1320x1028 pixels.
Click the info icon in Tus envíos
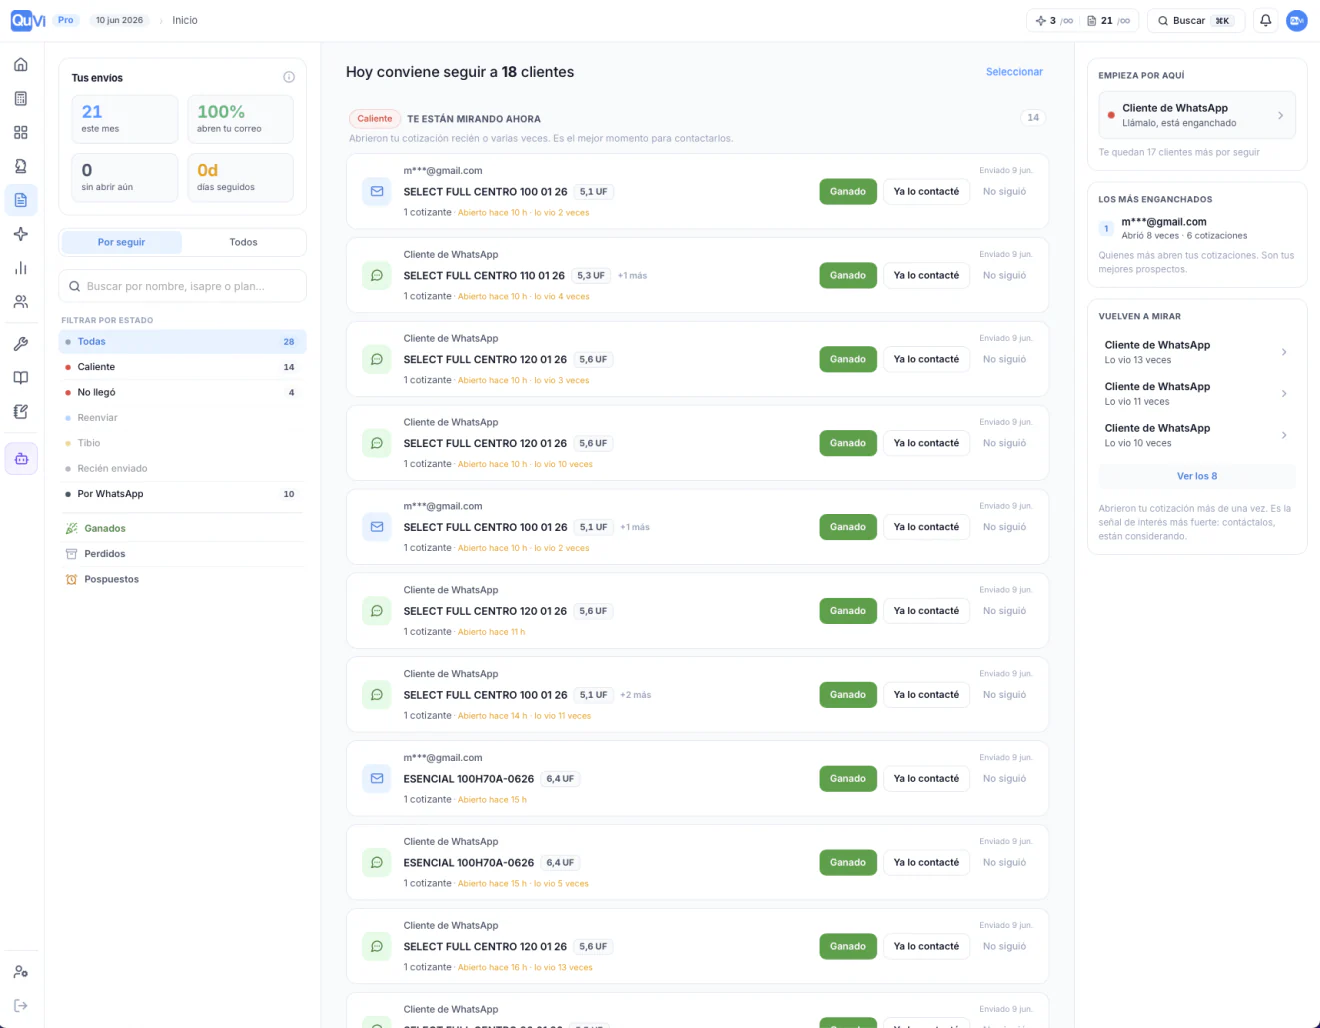(x=289, y=77)
